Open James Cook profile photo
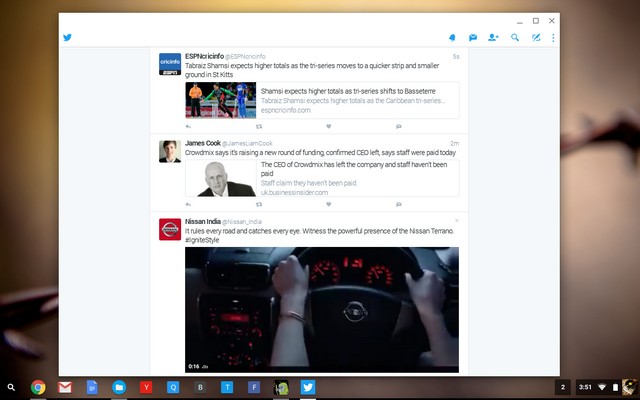Viewport: 640px width, 400px height. coord(170,151)
